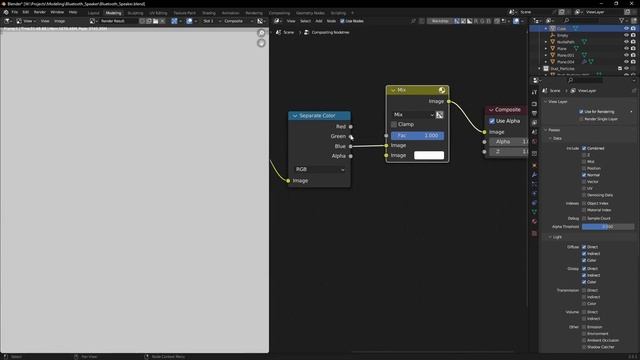The height and width of the screenshot is (360, 640).
Task: Collapse the Light passes subpanel
Action: [550, 237]
